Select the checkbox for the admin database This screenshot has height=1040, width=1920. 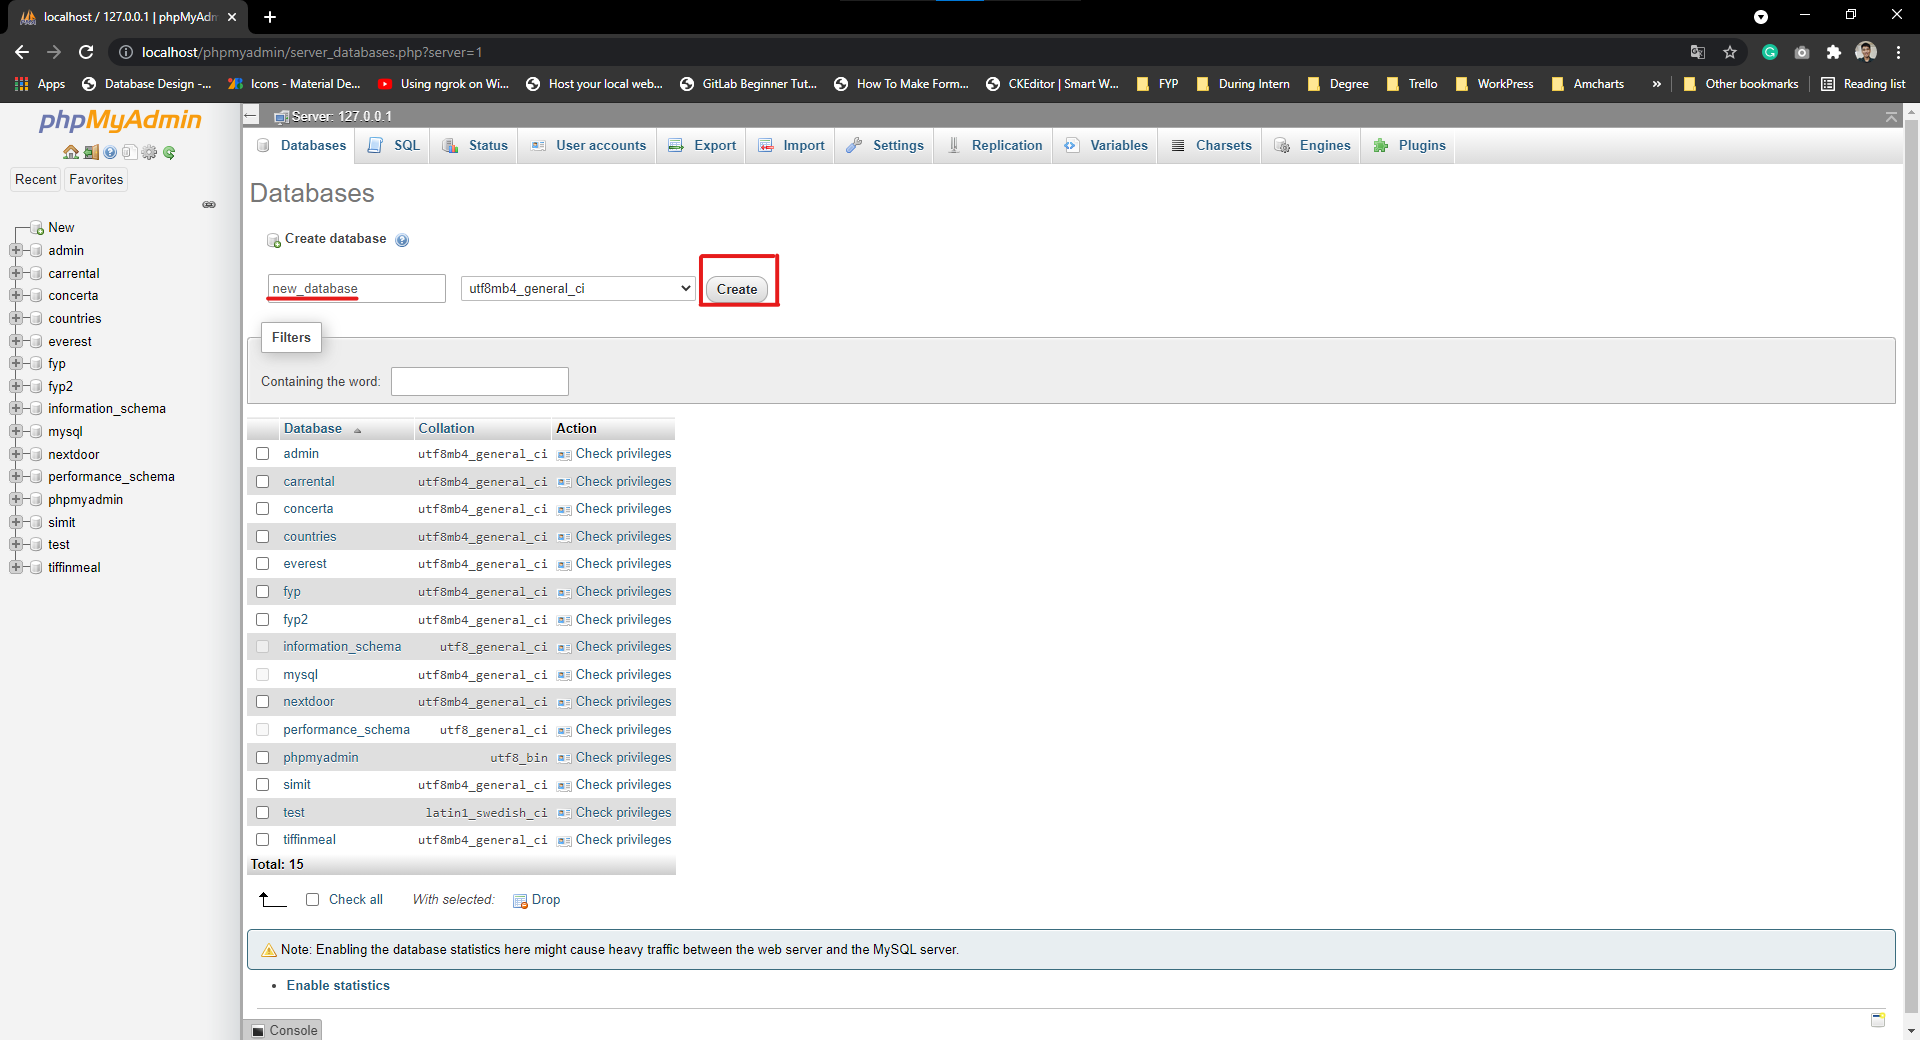262,453
